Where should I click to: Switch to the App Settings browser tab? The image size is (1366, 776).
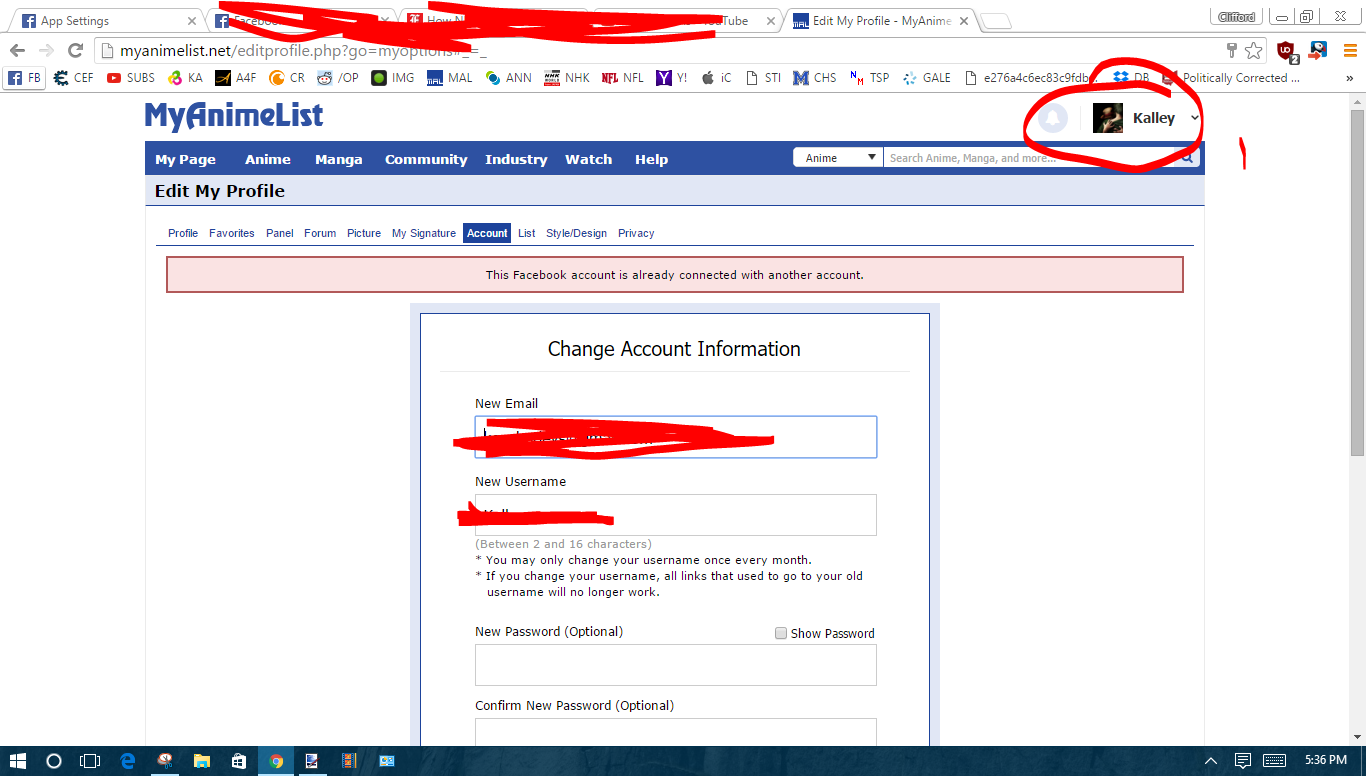pyautogui.click(x=106, y=21)
